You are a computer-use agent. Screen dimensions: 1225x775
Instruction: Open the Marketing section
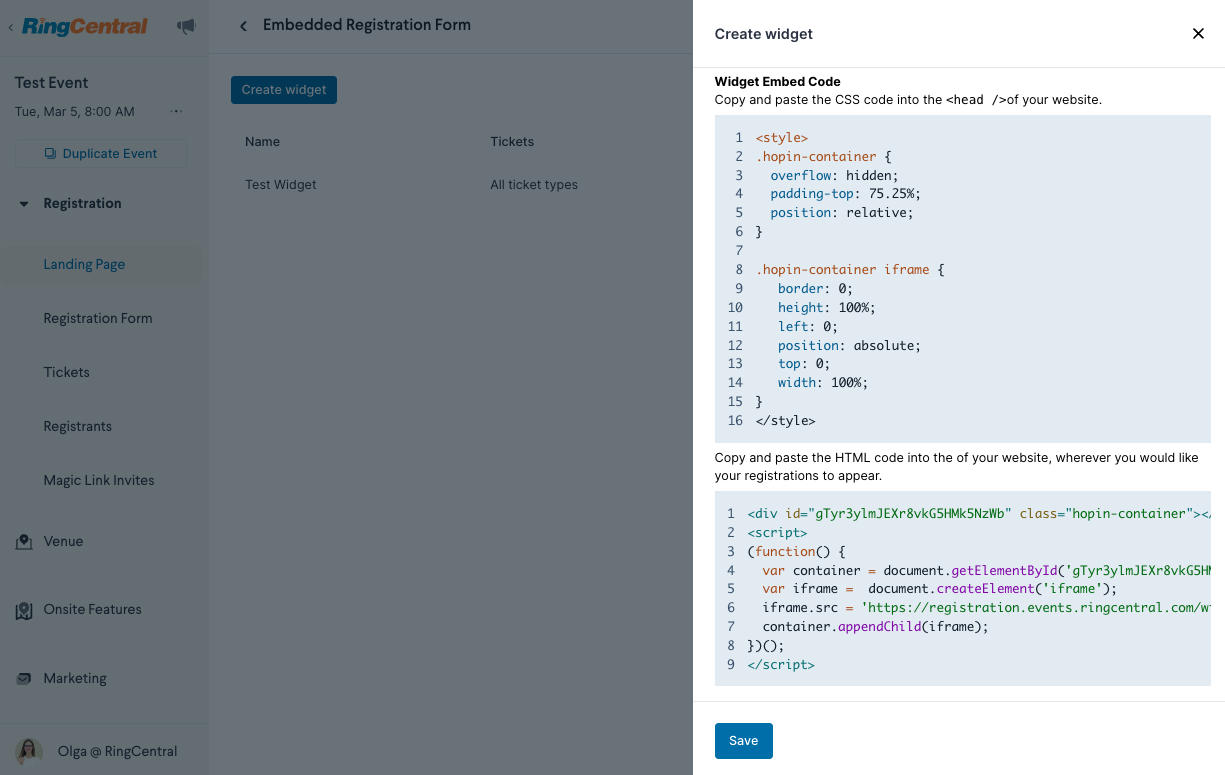(75, 679)
